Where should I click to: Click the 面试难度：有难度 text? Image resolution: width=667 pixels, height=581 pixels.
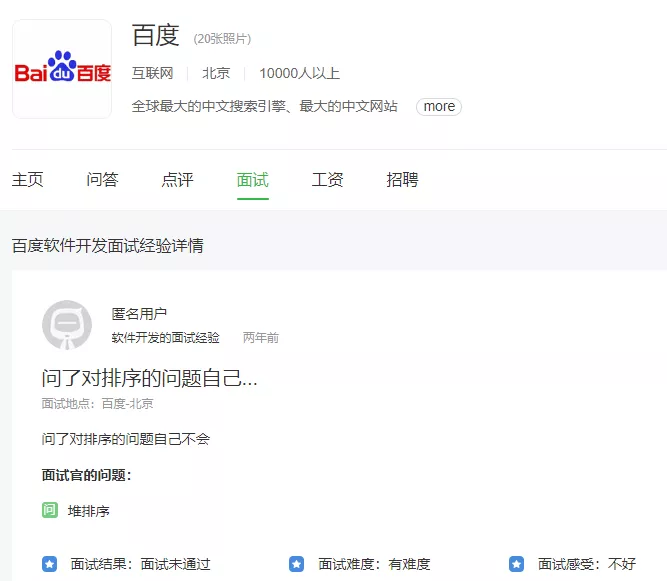374,564
